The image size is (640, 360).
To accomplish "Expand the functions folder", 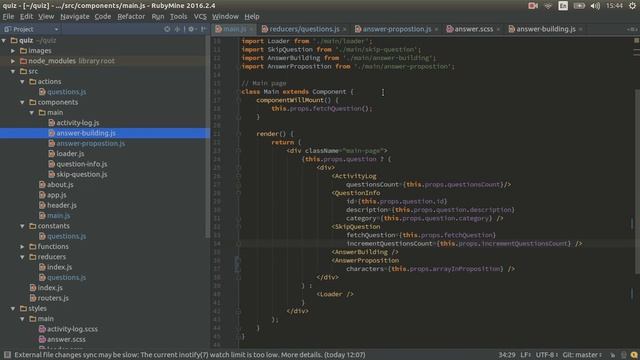I will coord(22,247).
